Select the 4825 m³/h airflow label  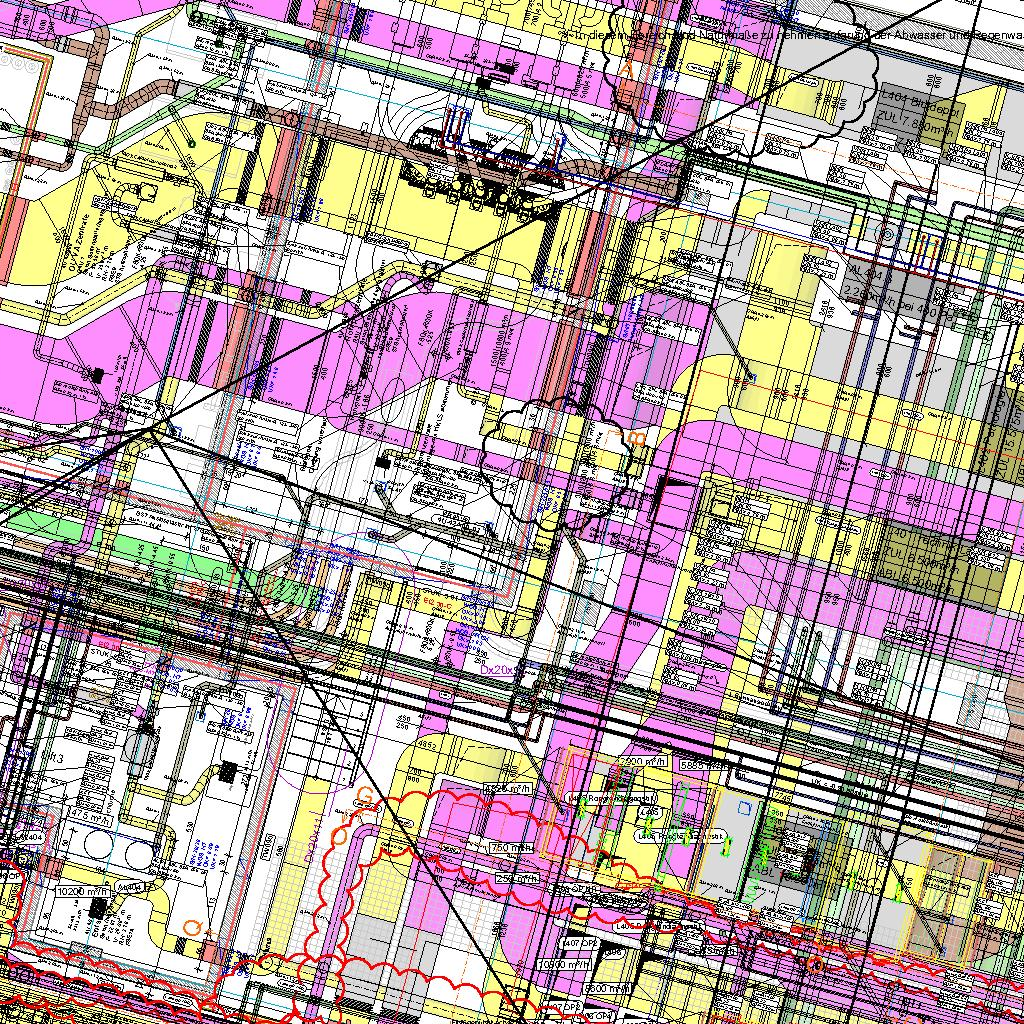coord(509,789)
